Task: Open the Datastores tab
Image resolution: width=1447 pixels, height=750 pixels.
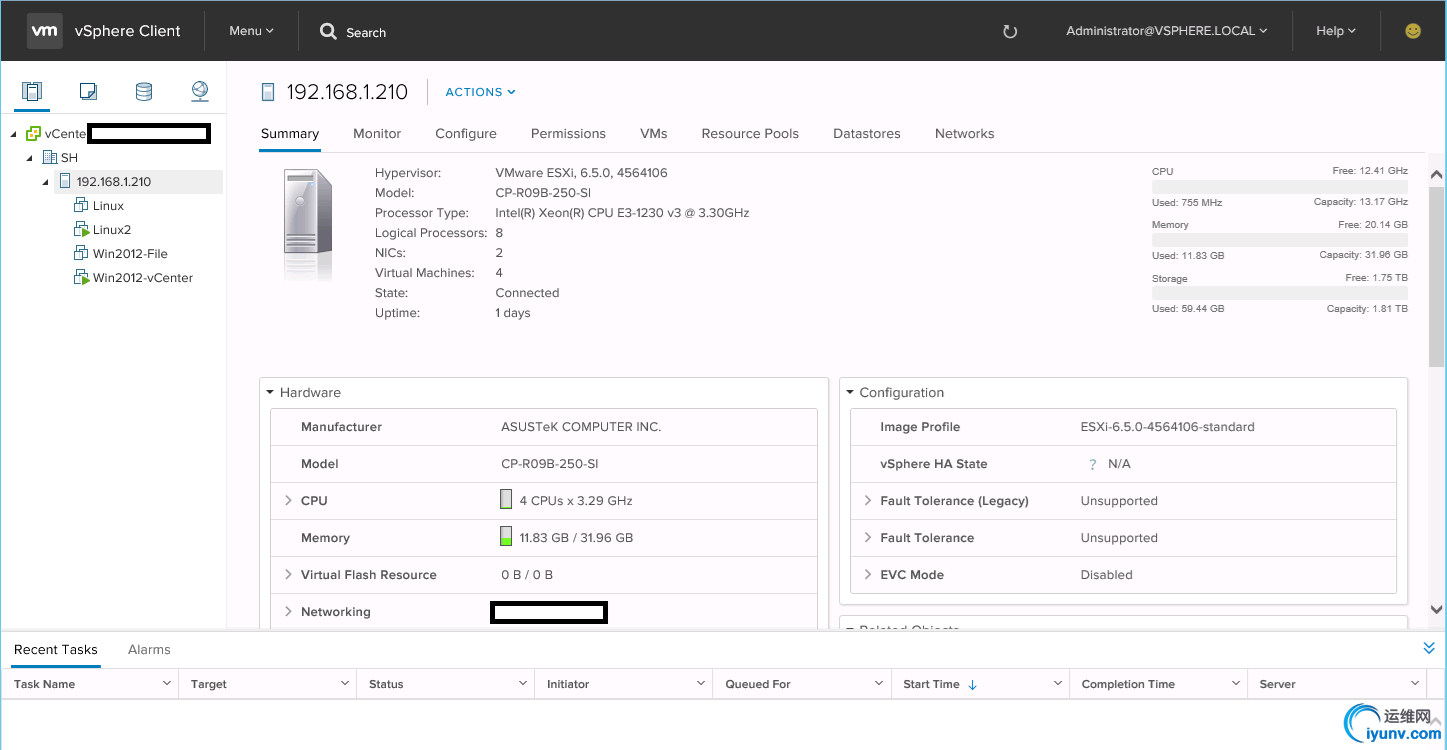Action: click(866, 134)
